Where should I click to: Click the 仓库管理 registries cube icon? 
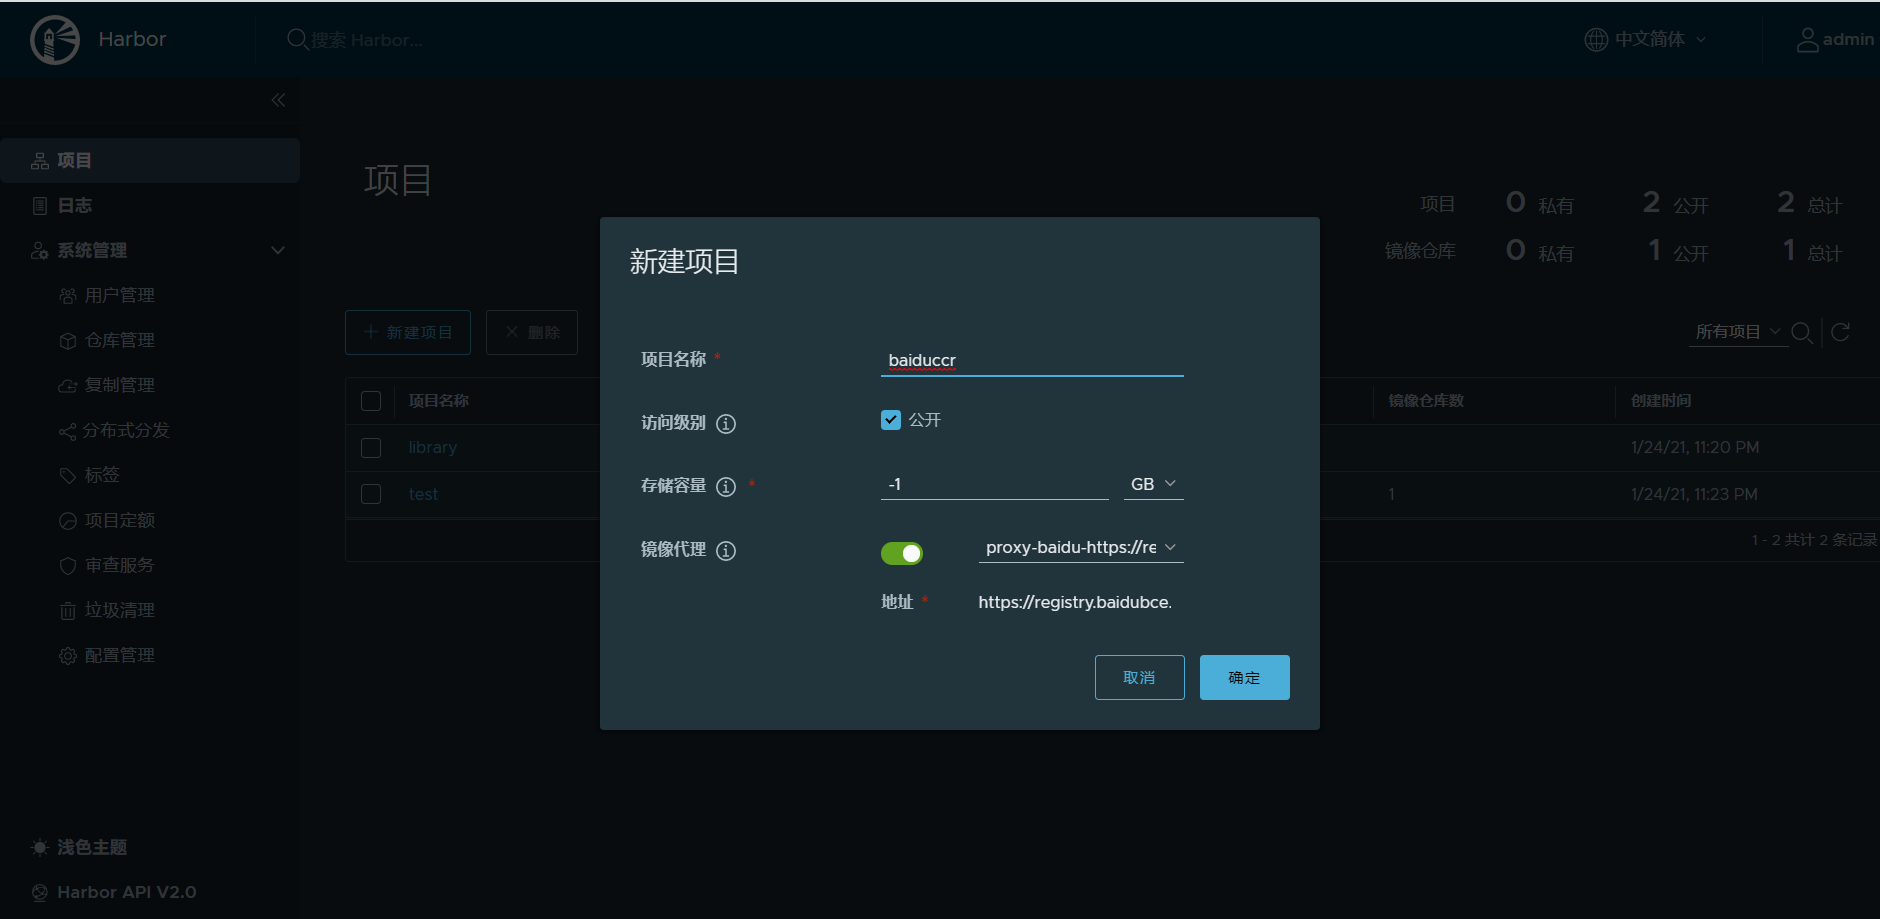(x=68, y=341)
